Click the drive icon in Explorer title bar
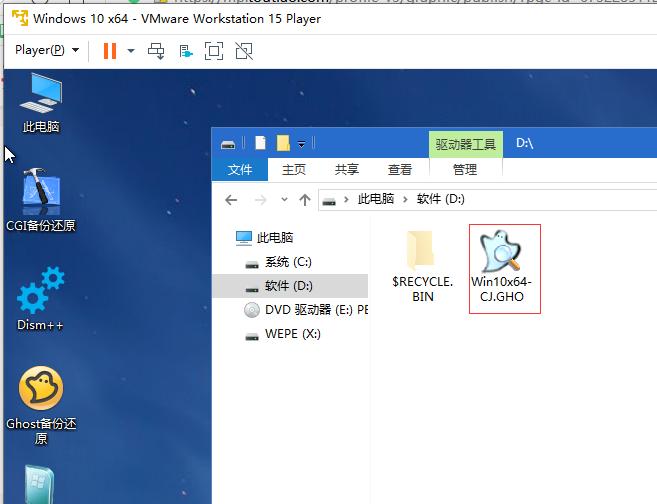Screen dimensions: 657x504 pyautogui.click(x=228, y=145)
